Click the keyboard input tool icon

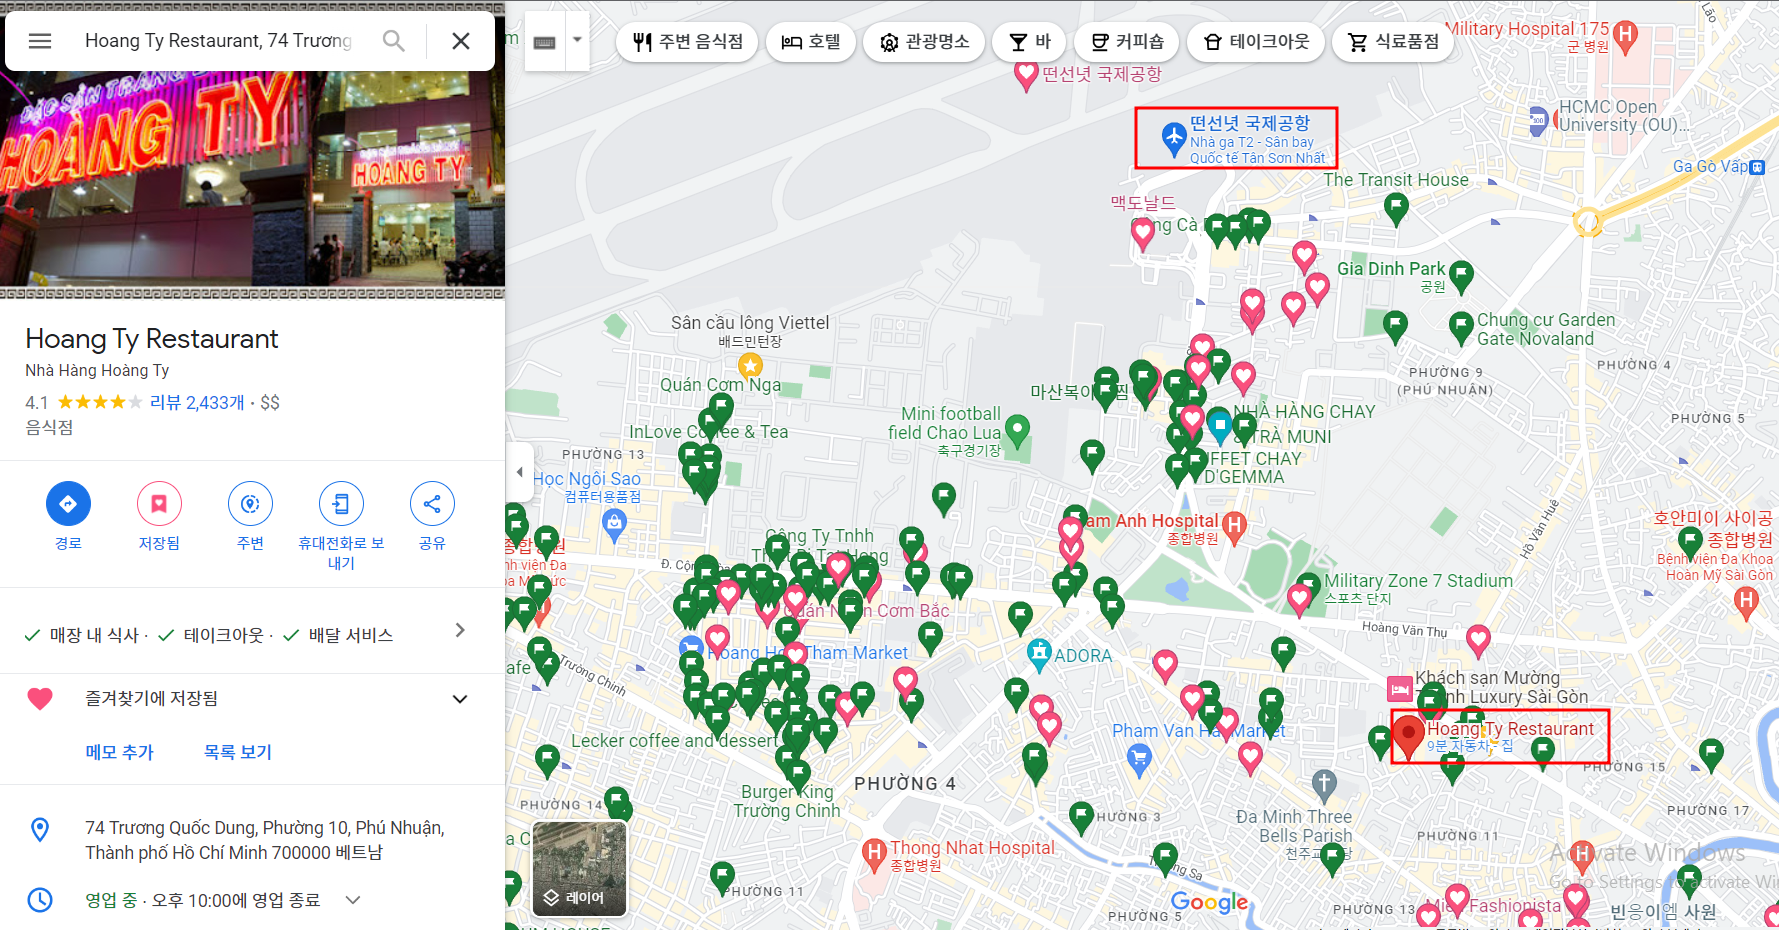(545, 42)
